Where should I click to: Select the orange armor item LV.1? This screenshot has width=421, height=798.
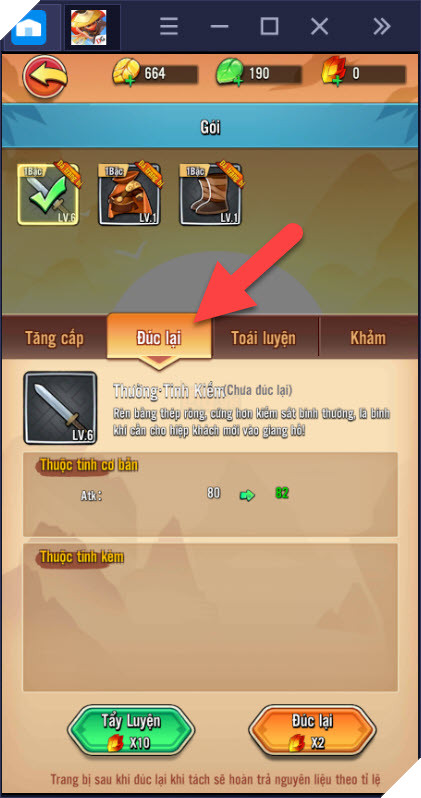129,194
